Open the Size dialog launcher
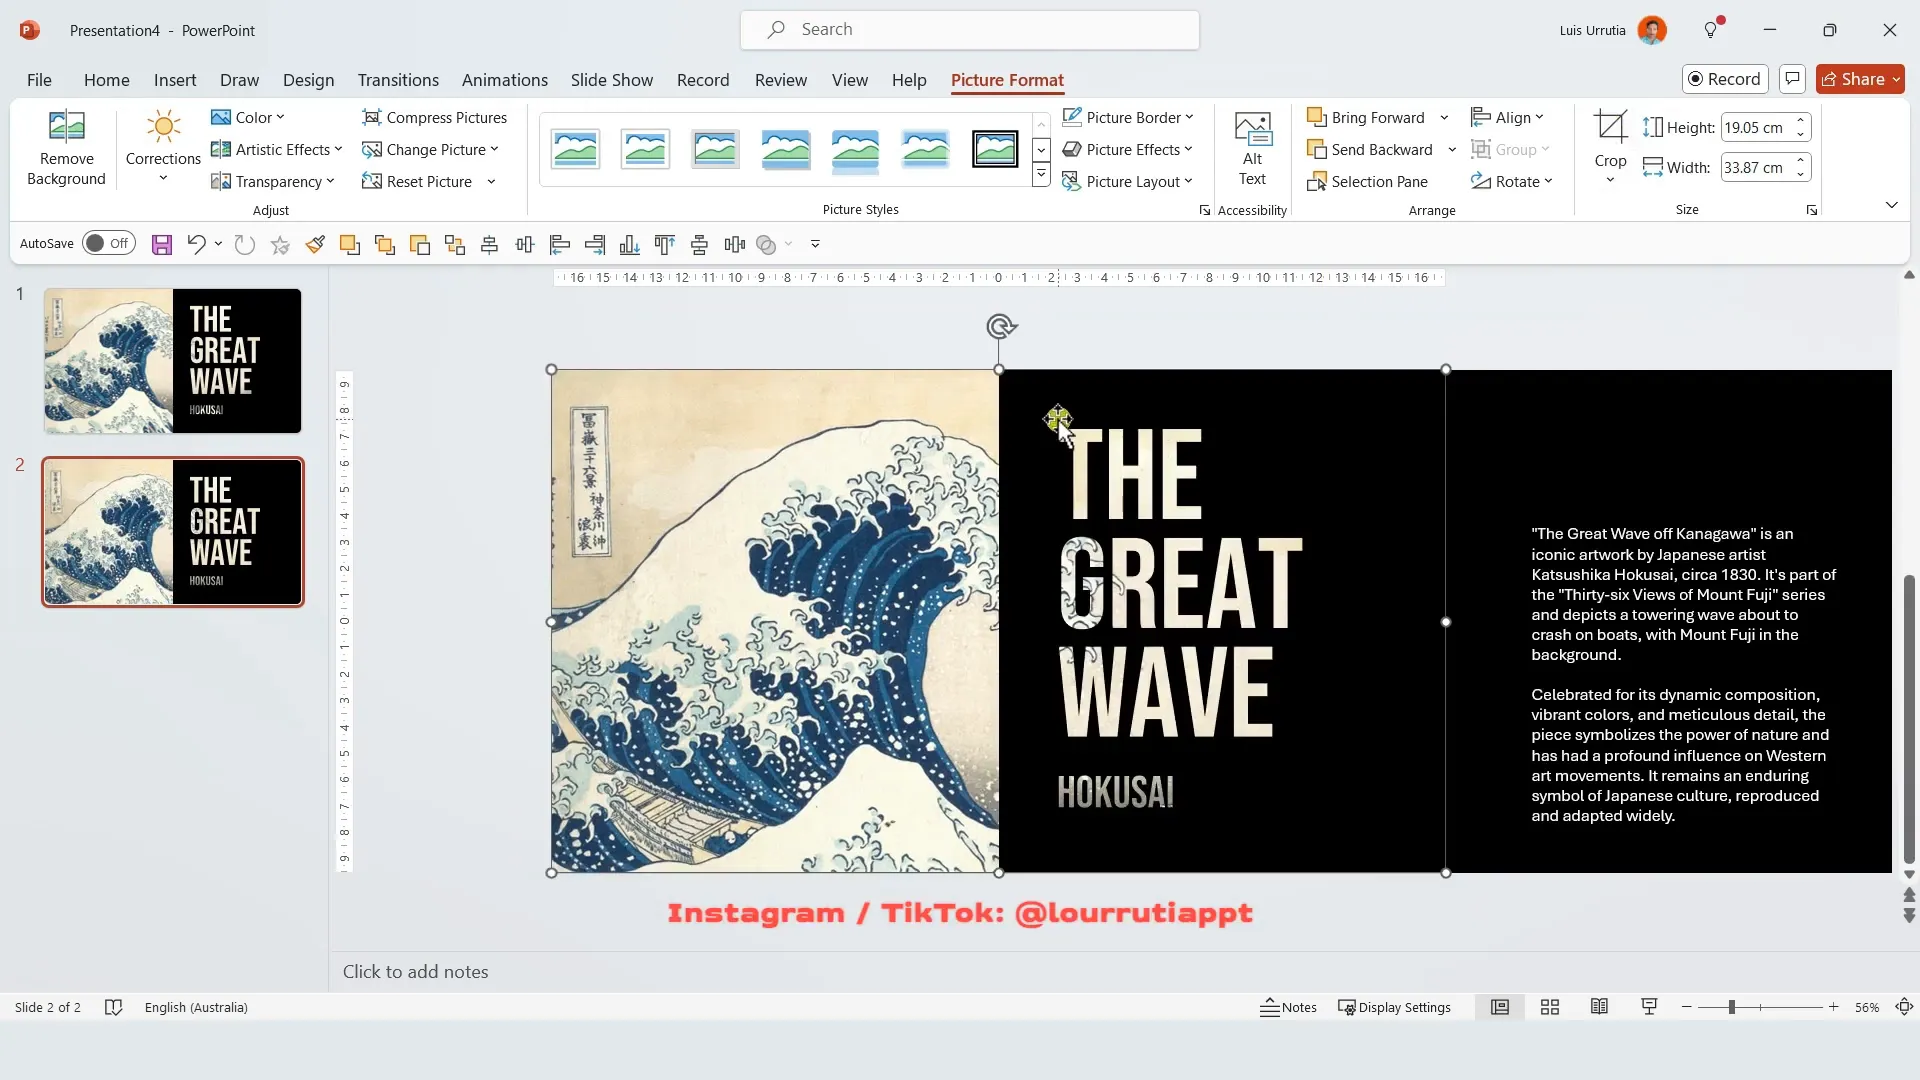 pyautogui.click(x=1811, y=210)
